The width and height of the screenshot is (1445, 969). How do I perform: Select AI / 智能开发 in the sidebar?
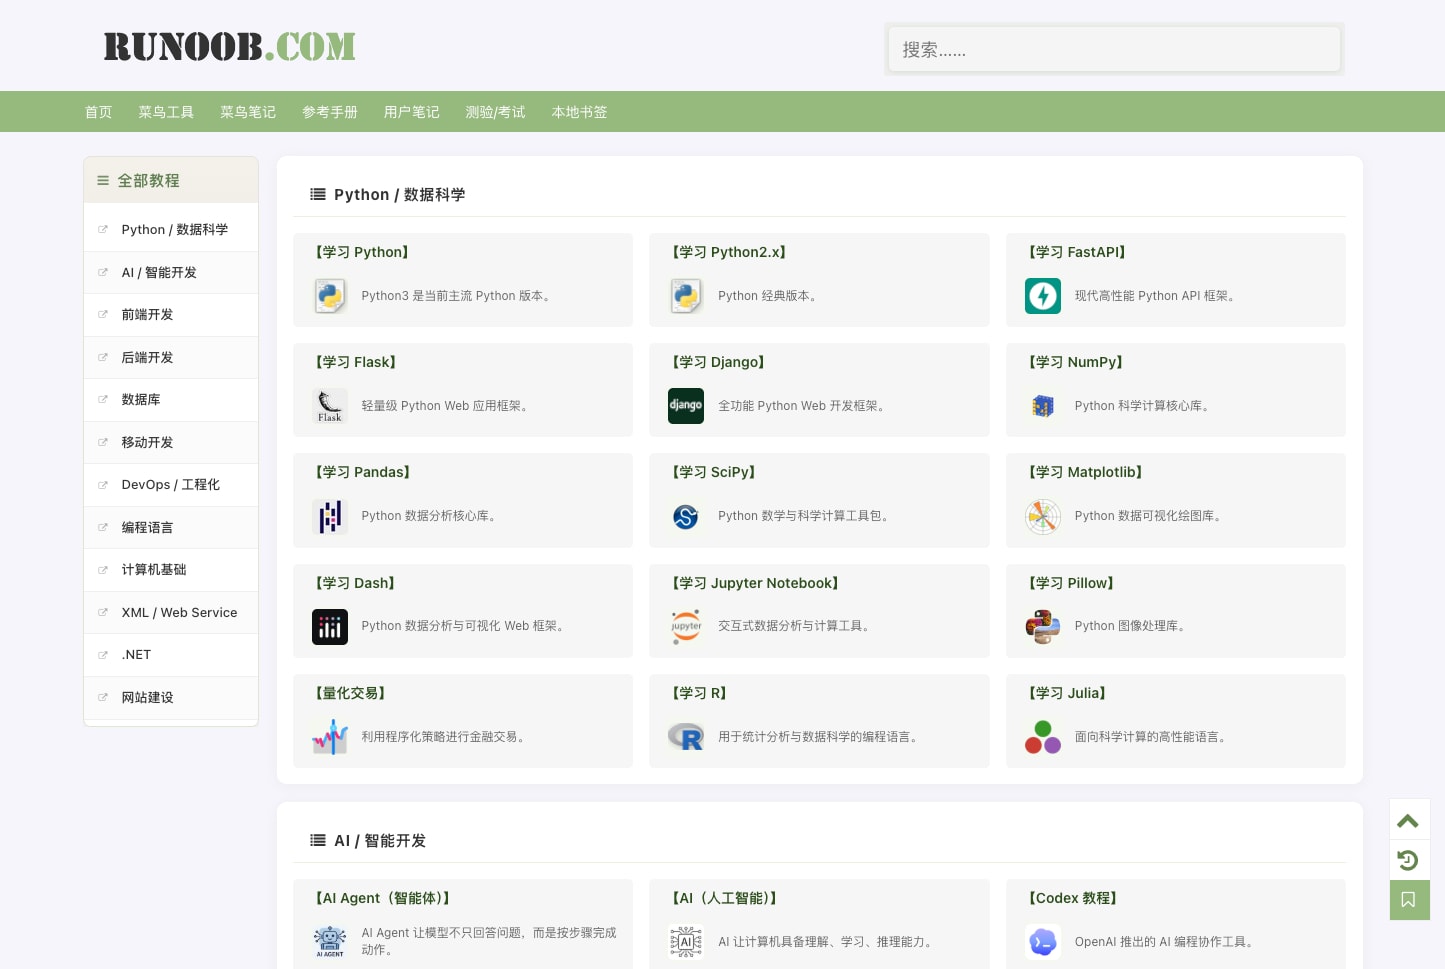(x=171, y=272)
